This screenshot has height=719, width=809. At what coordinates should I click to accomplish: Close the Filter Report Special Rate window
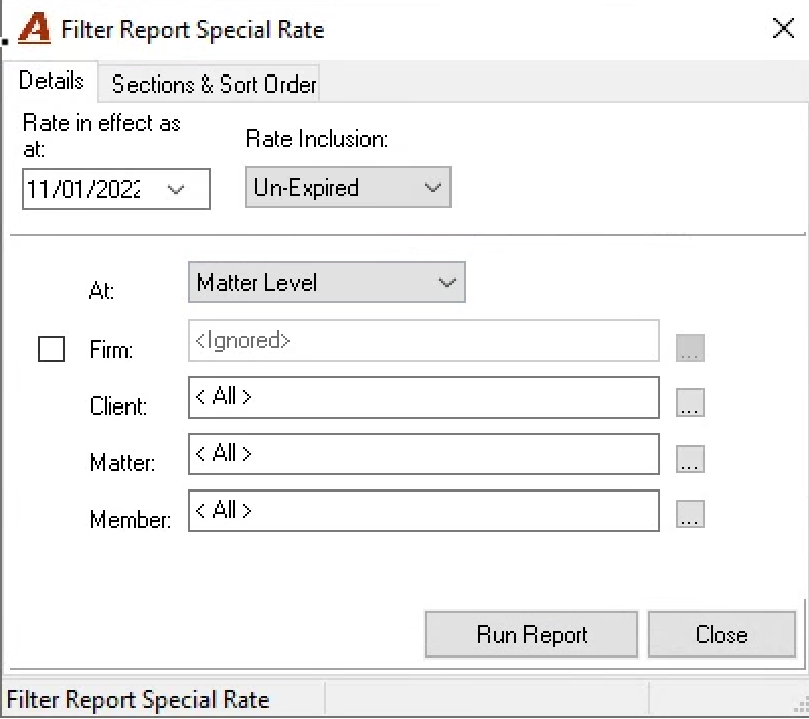click(783, 28)
